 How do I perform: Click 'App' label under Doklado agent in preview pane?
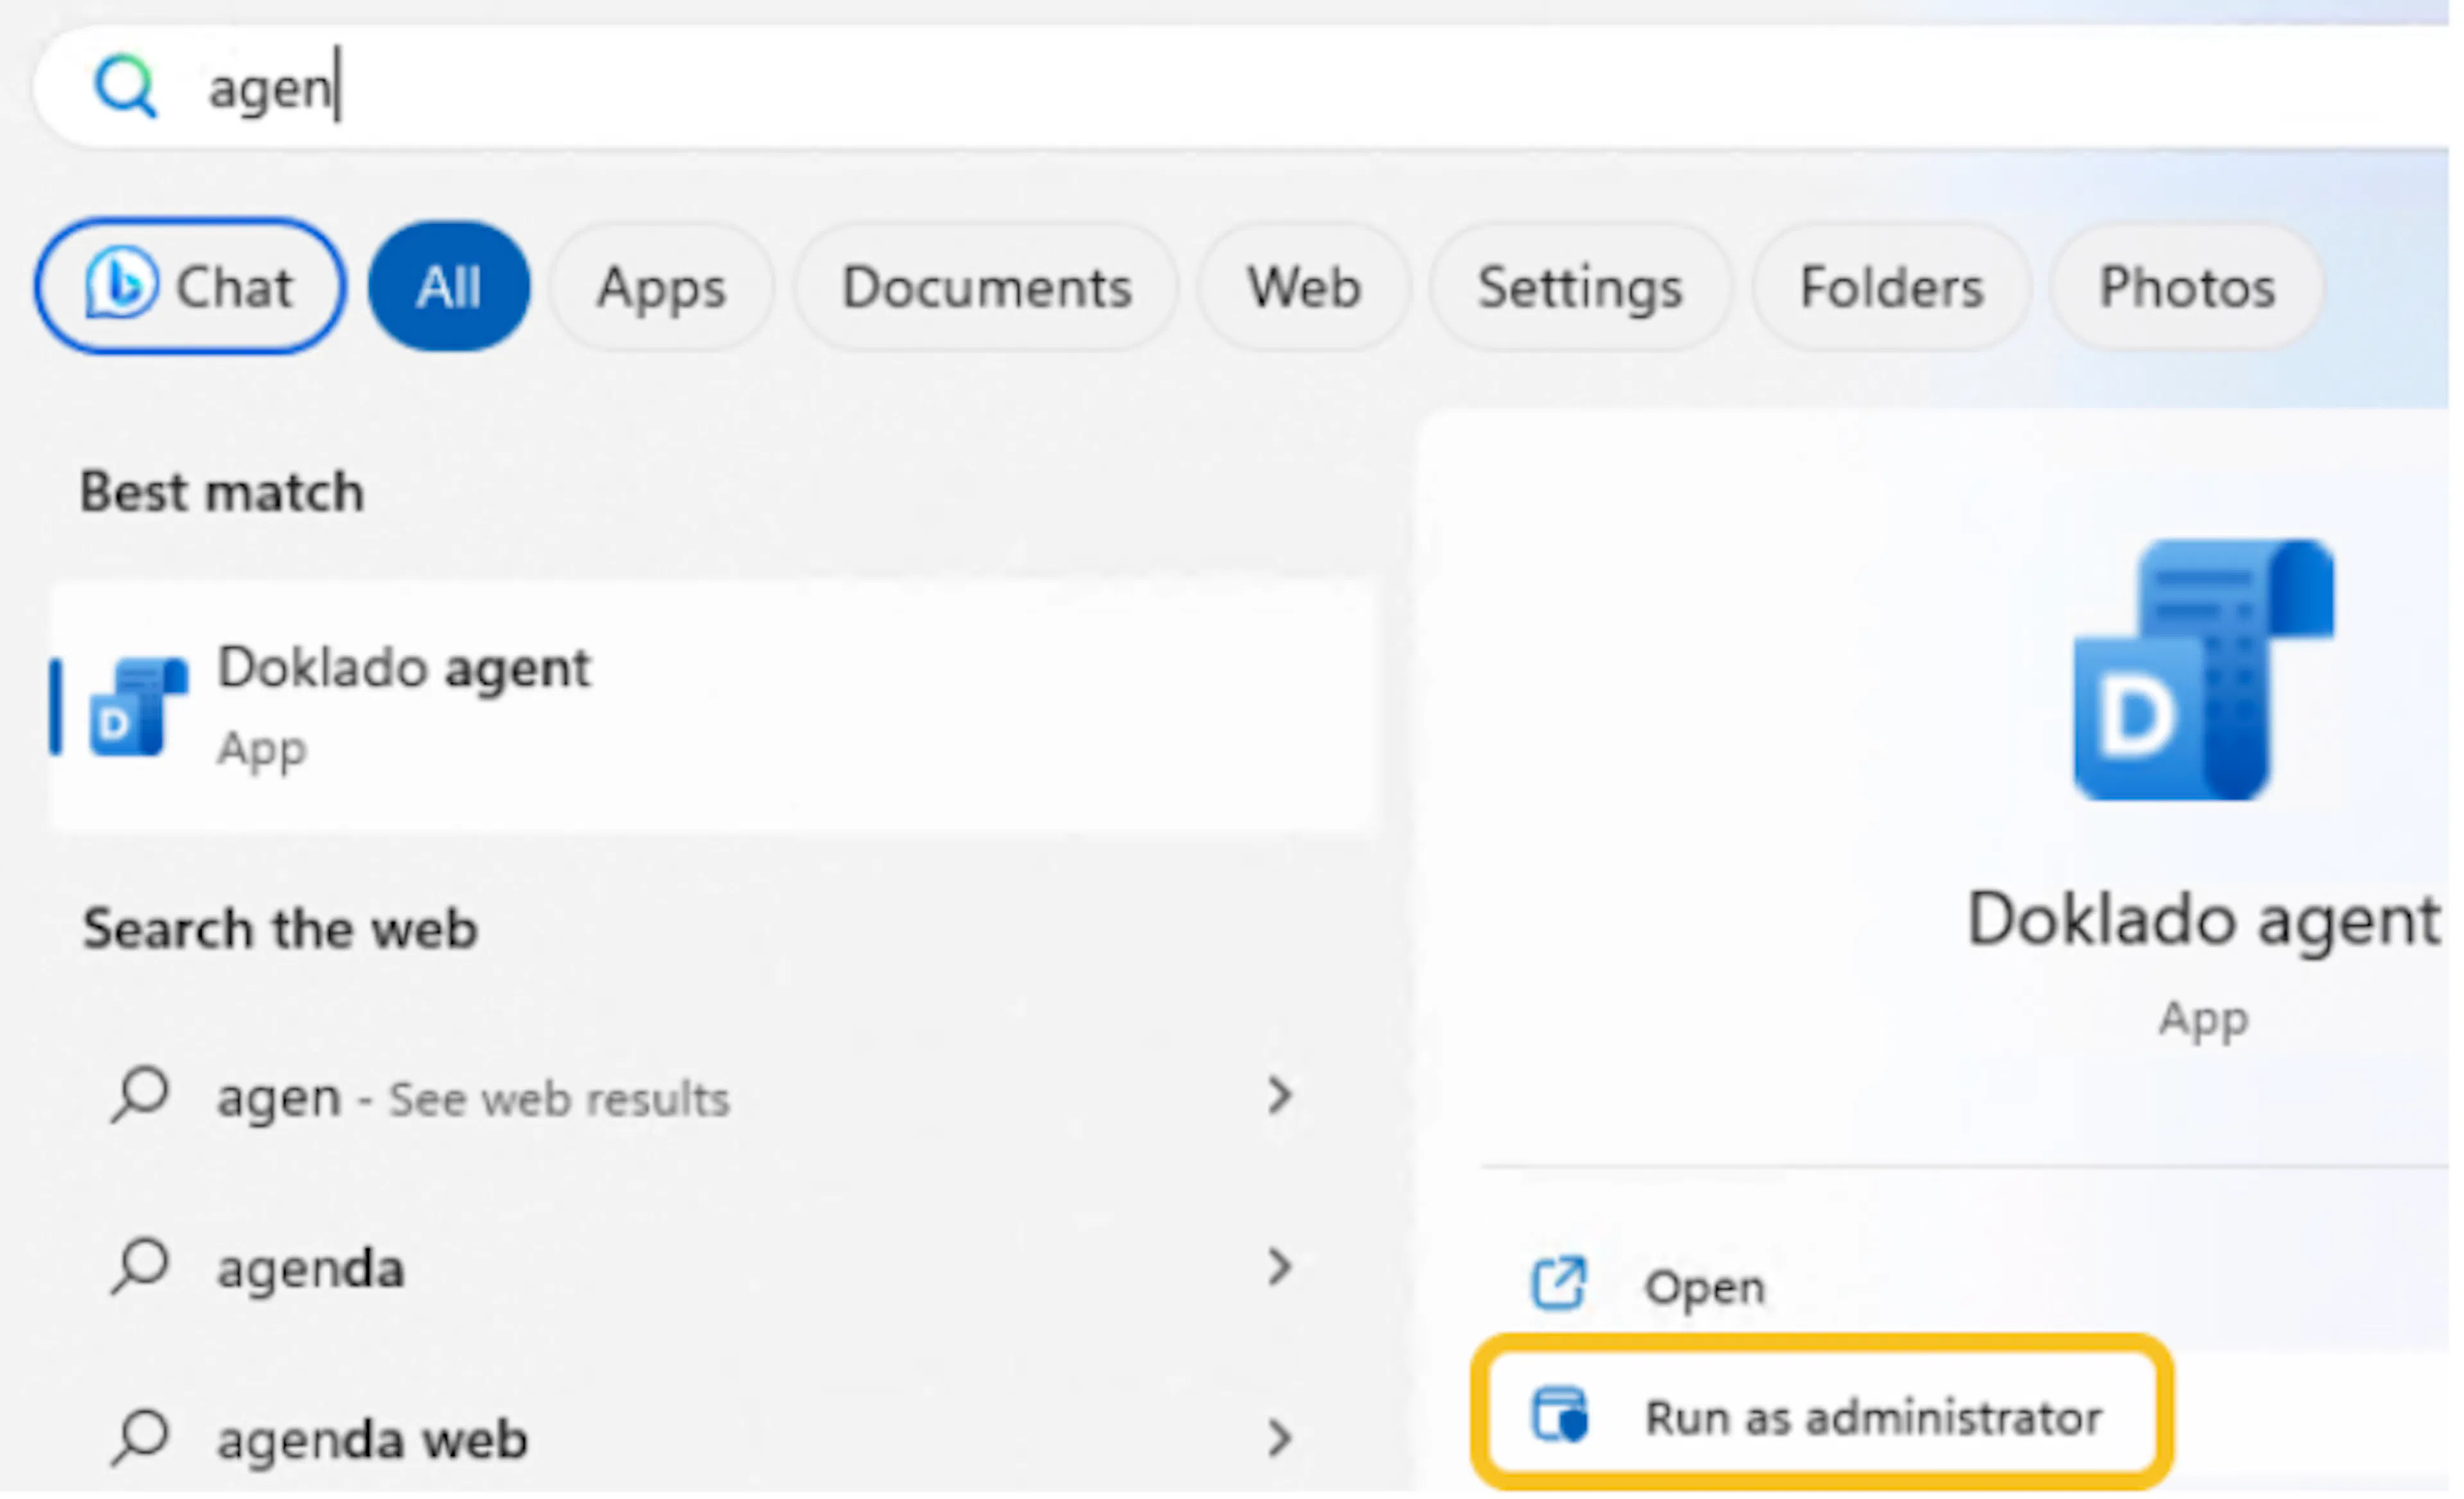pyautogui.click(x=2204, y=1020)
